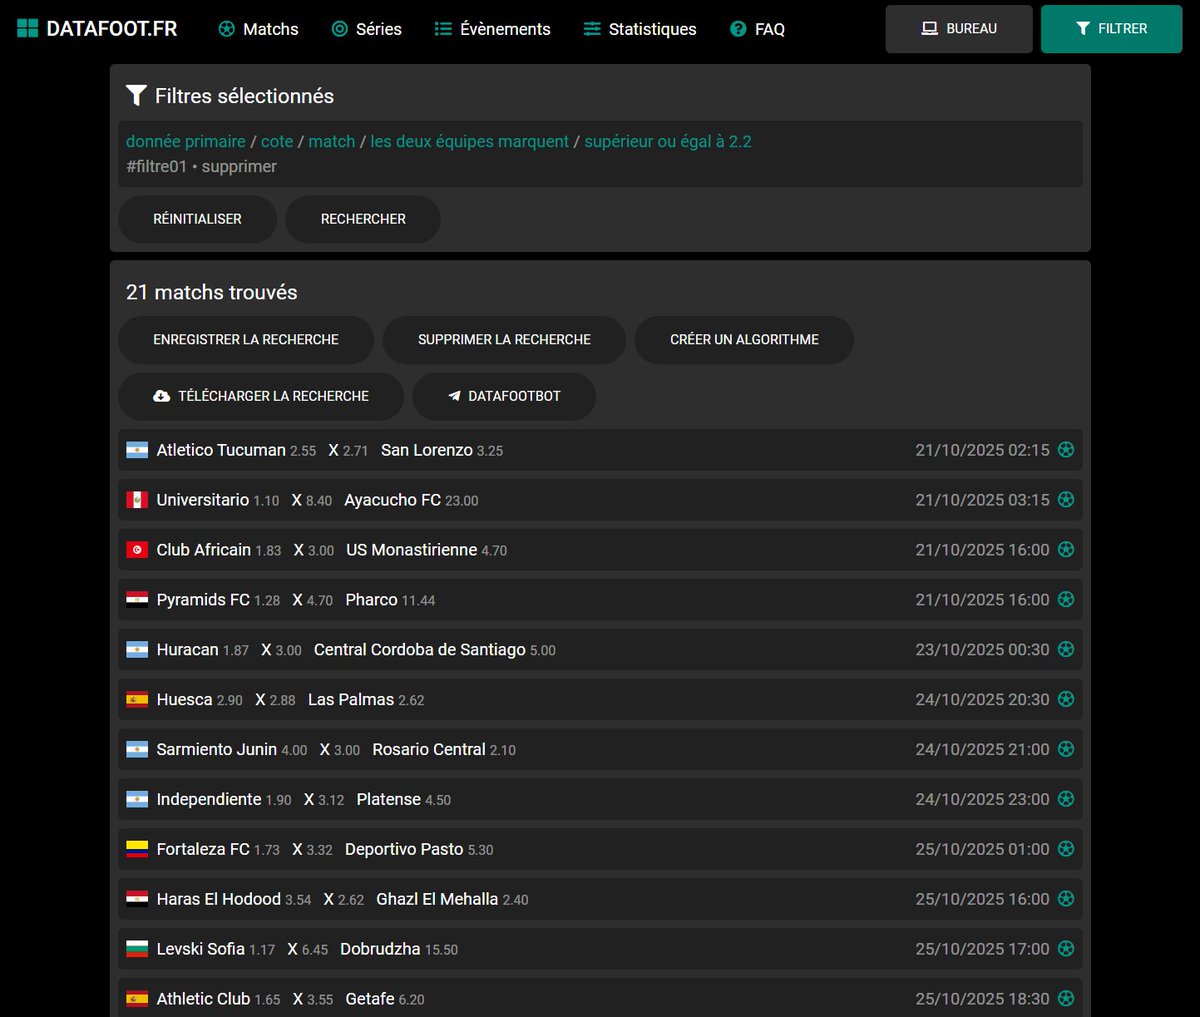The height and width of the screenshot is (1017, 1200).
Task: Click the 'les deux équipes marquent' filter link
Action: pyautogui.click(x=469, y=141)
